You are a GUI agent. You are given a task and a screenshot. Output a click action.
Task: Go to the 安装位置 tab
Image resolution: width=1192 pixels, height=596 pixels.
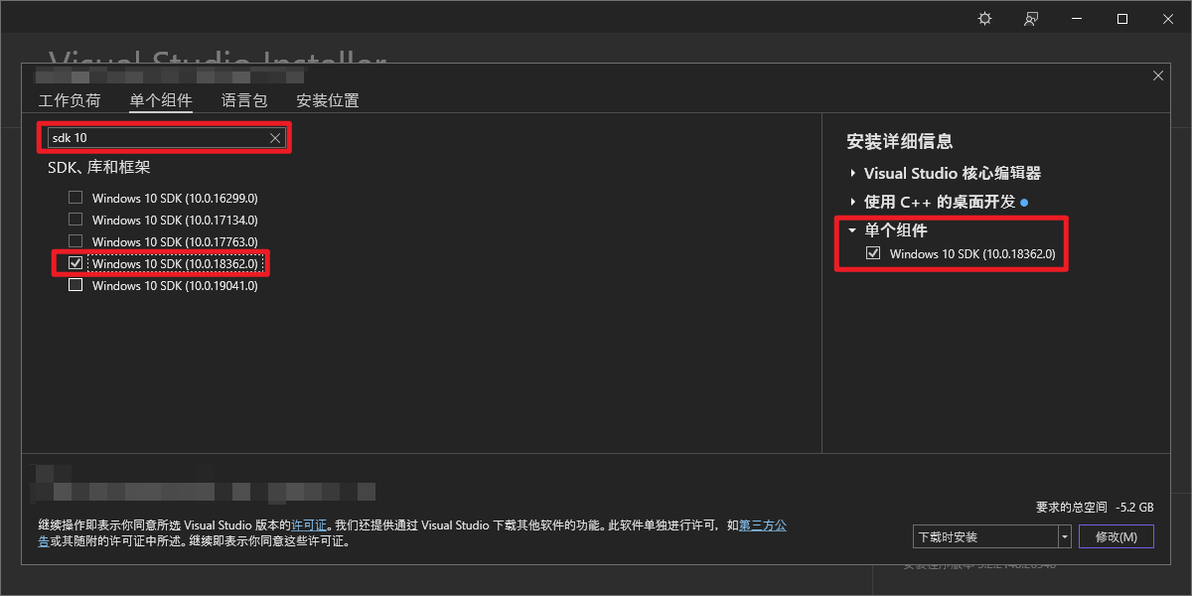tap(328, 100)
